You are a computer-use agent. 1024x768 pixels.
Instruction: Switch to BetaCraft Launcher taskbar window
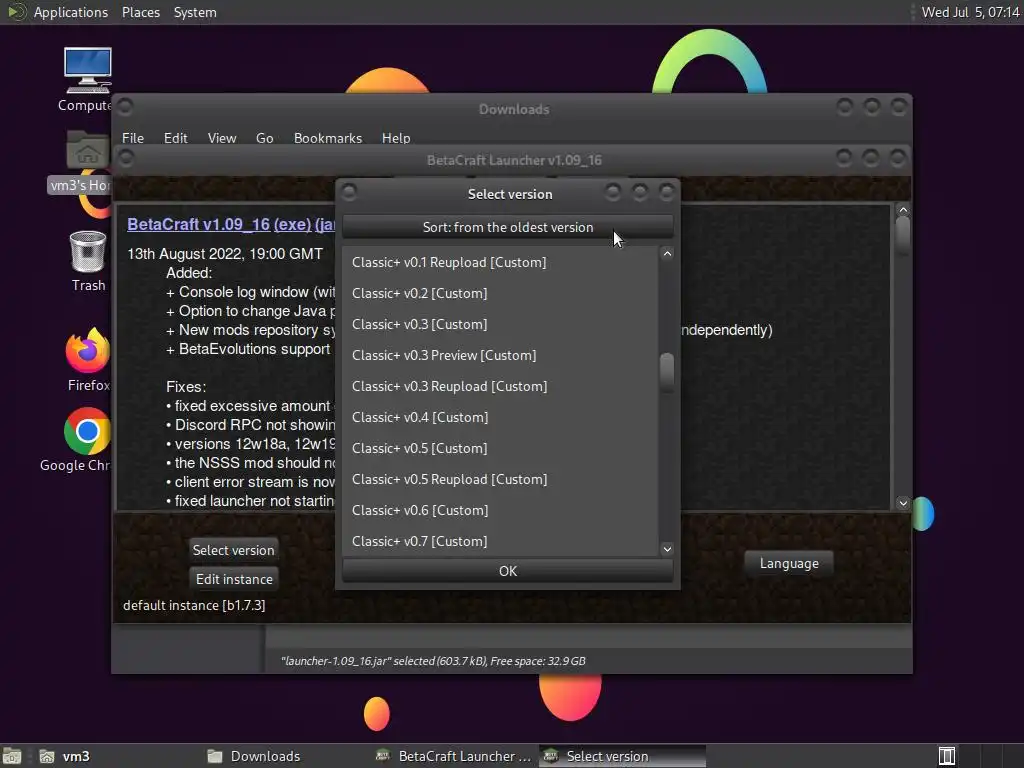(x=454, y=756)
